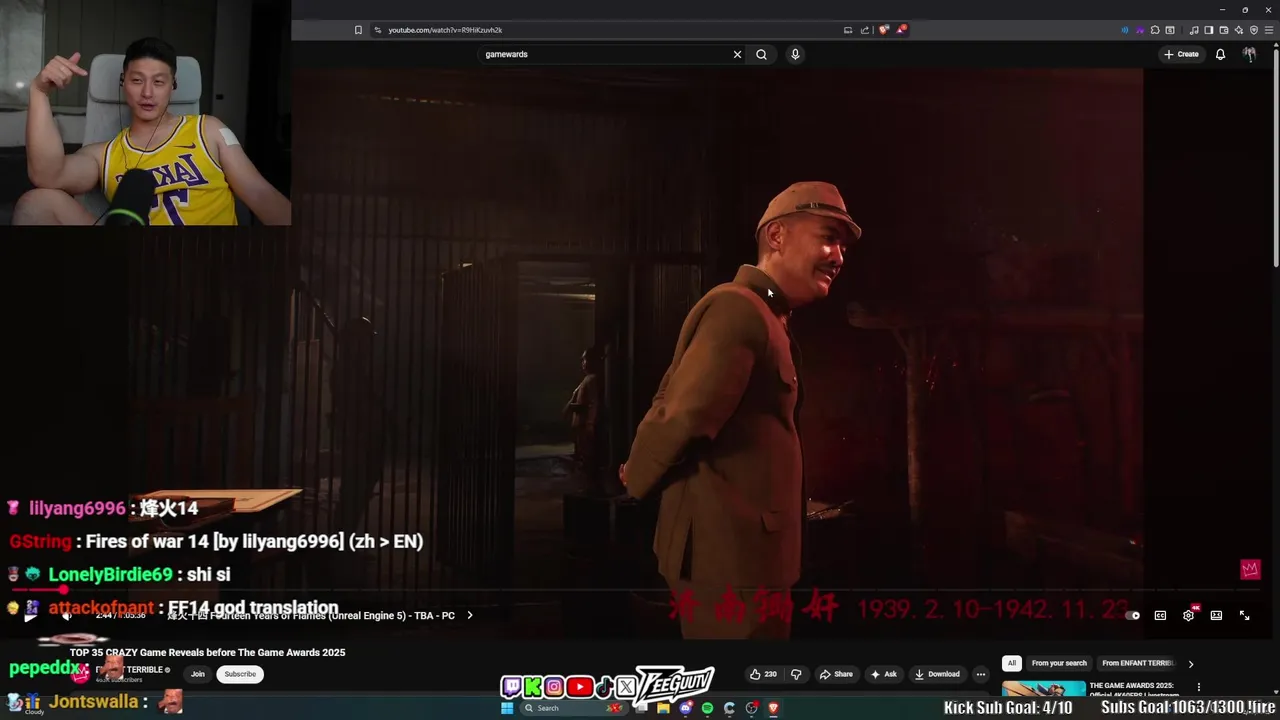This screenshot has width=1280, height=720.
Task: Click the Download button under video
Action: [937, 674]
